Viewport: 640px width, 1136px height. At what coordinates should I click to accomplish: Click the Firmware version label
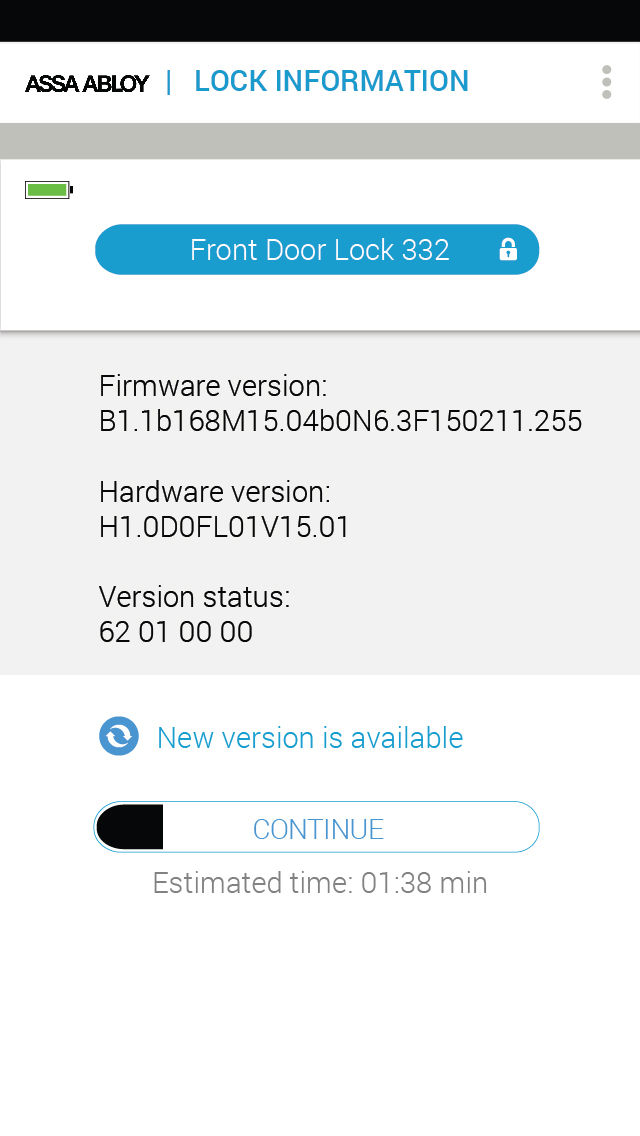click(x=213, y=386)
